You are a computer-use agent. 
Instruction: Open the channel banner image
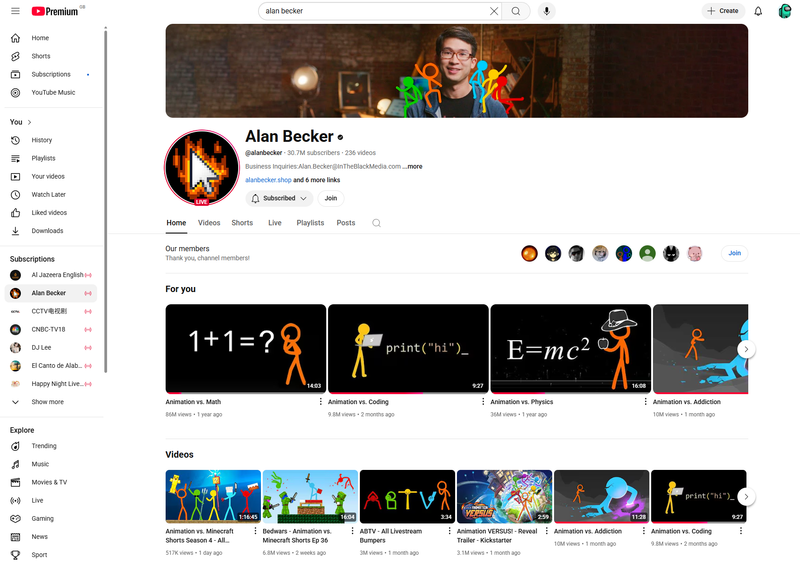pos(457,71)
